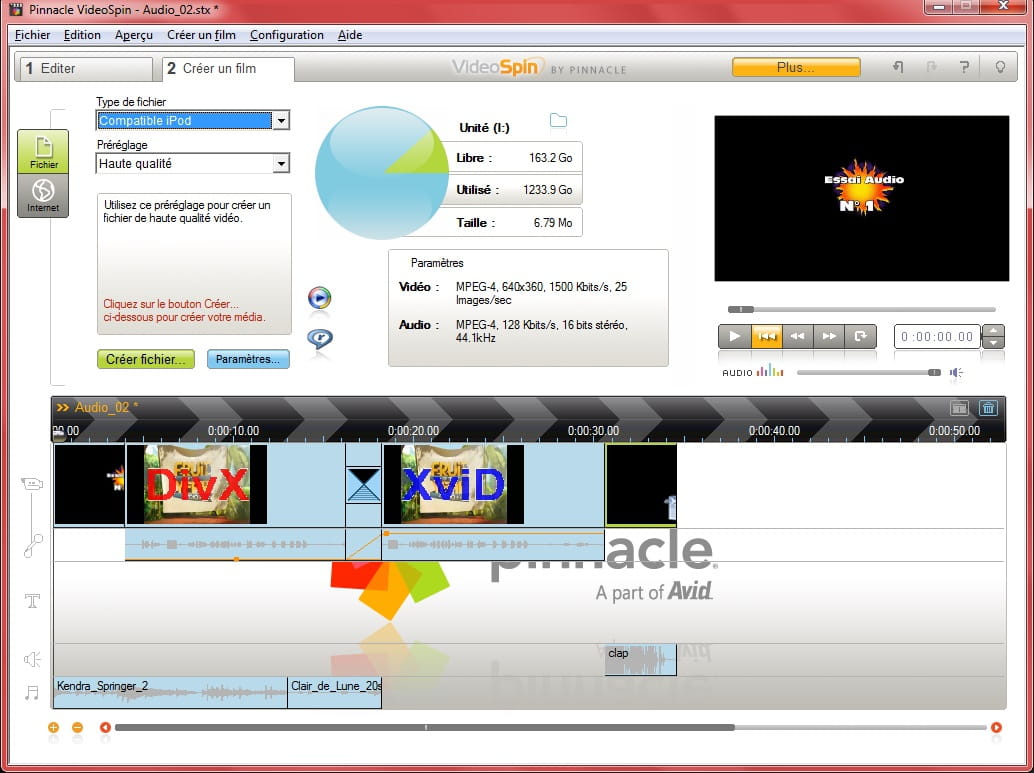Screen dimensions: 1034x773
Task: Click the Créer fichier... button
Action: [x=146, y=359]
